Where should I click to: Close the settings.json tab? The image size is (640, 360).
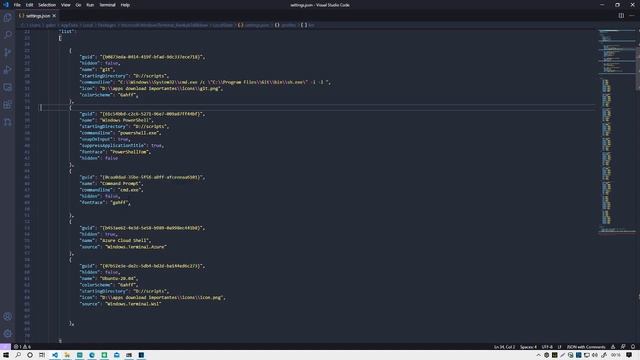tap(54, 16)
